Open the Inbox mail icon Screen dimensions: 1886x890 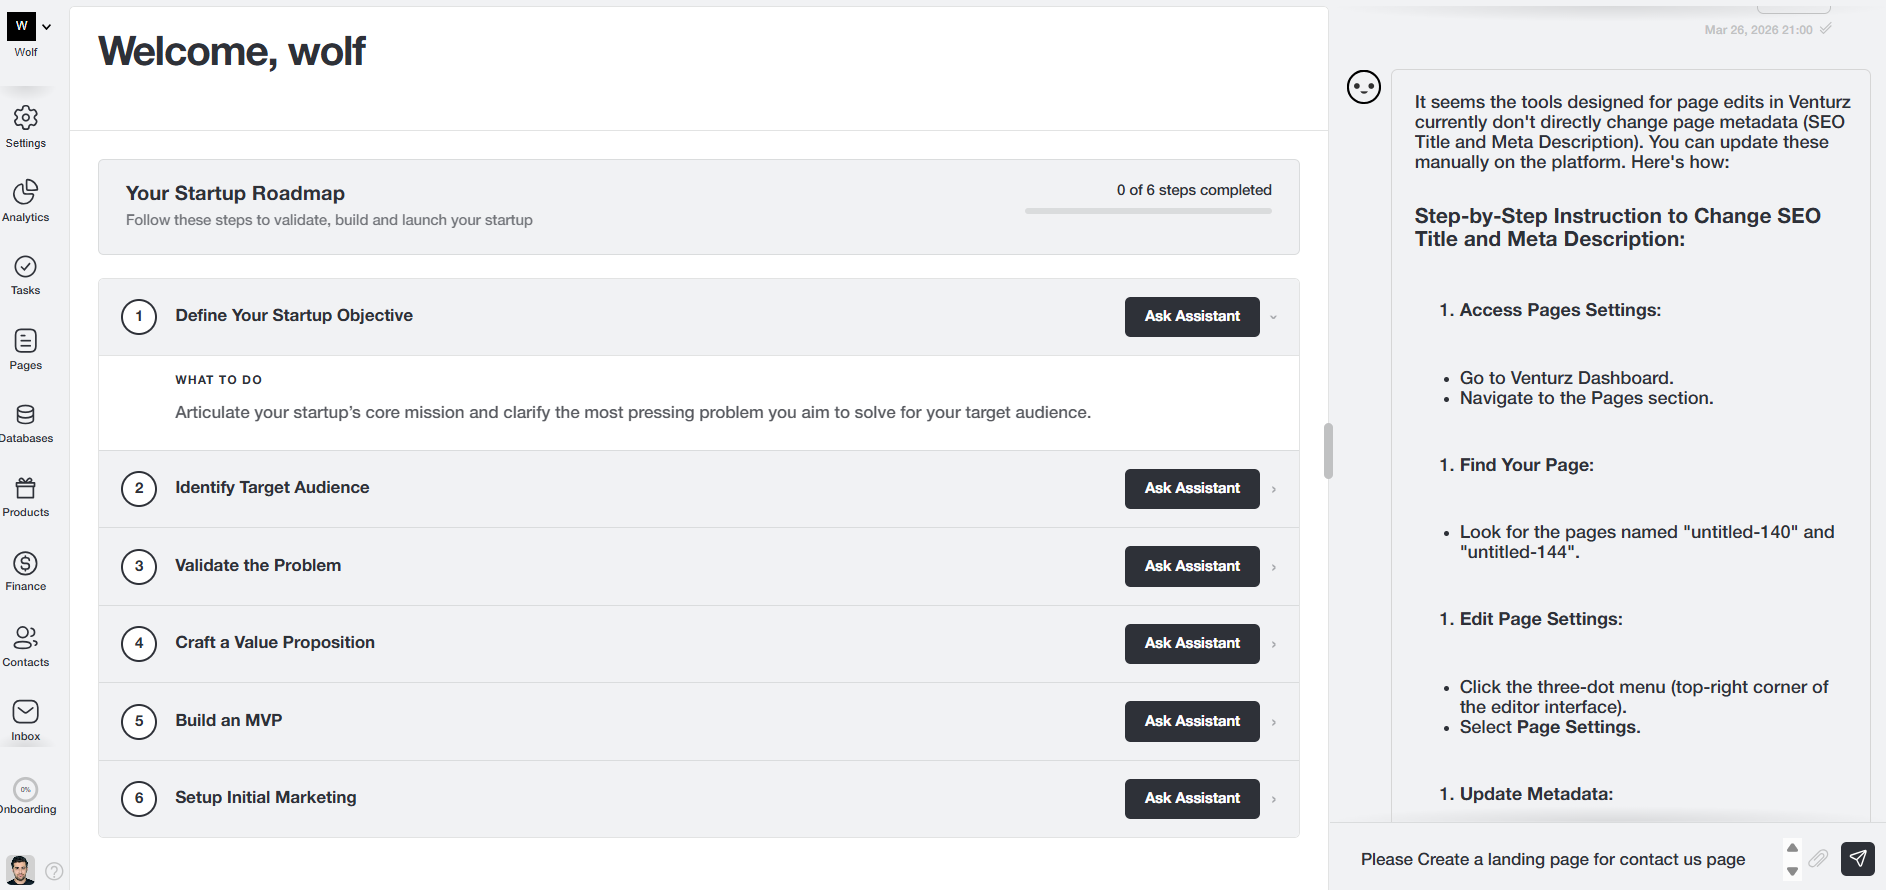pos(26,712)
